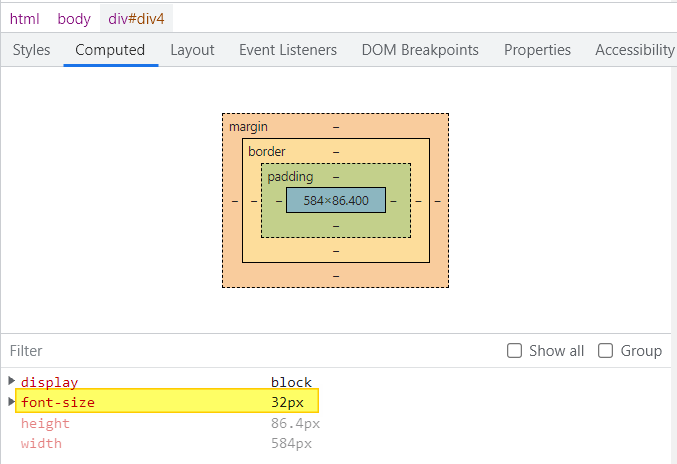Select the div#div4 breadcrumb element

(136, 19)
